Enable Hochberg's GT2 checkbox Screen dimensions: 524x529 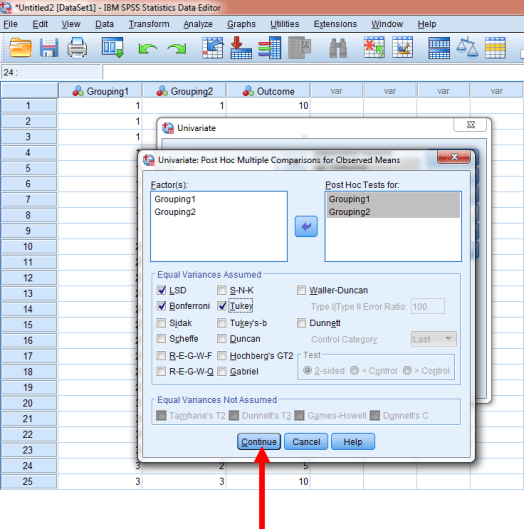222,356
